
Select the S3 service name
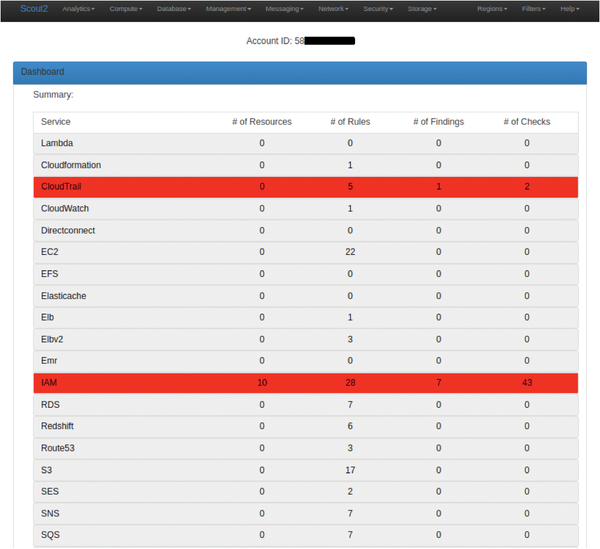click(x=46, y=470)
